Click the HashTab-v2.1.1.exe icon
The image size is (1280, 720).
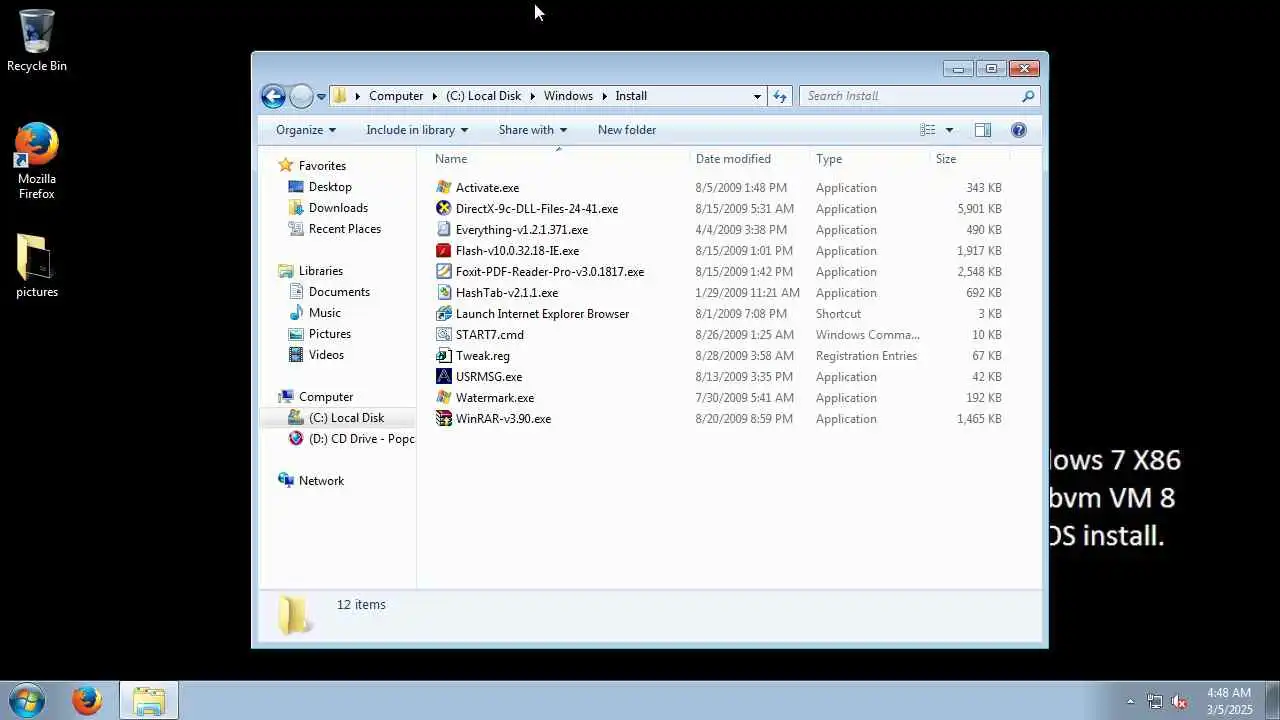tap(444, 292)
